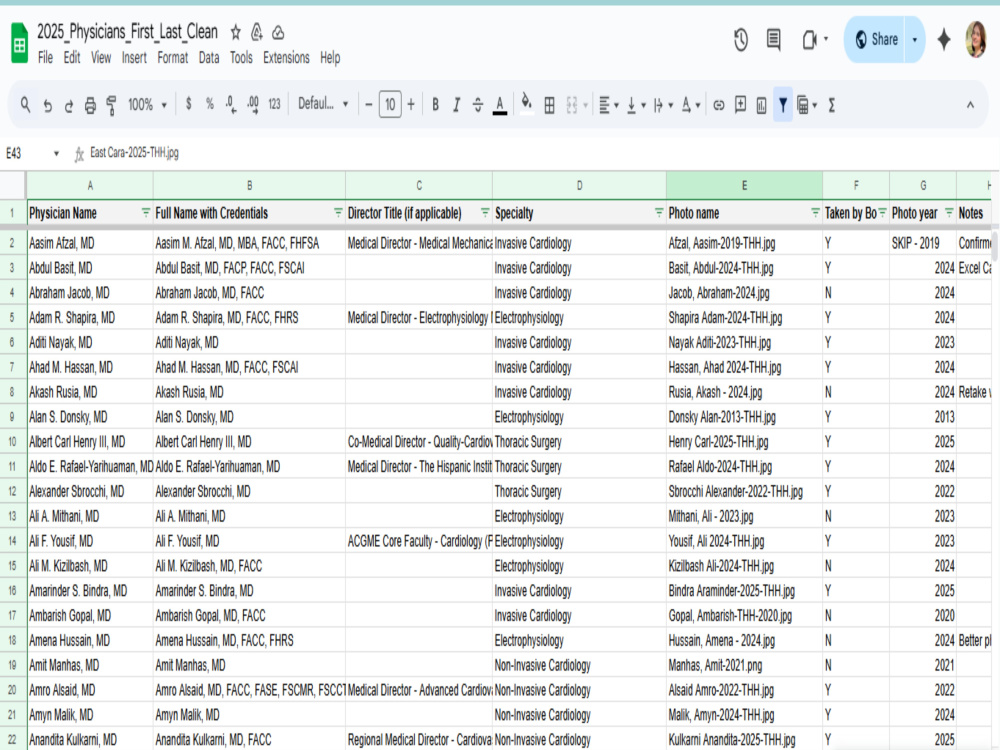Increase font size plus button
The width and height of the screenshot is (1000, 750).
point(411,105)
